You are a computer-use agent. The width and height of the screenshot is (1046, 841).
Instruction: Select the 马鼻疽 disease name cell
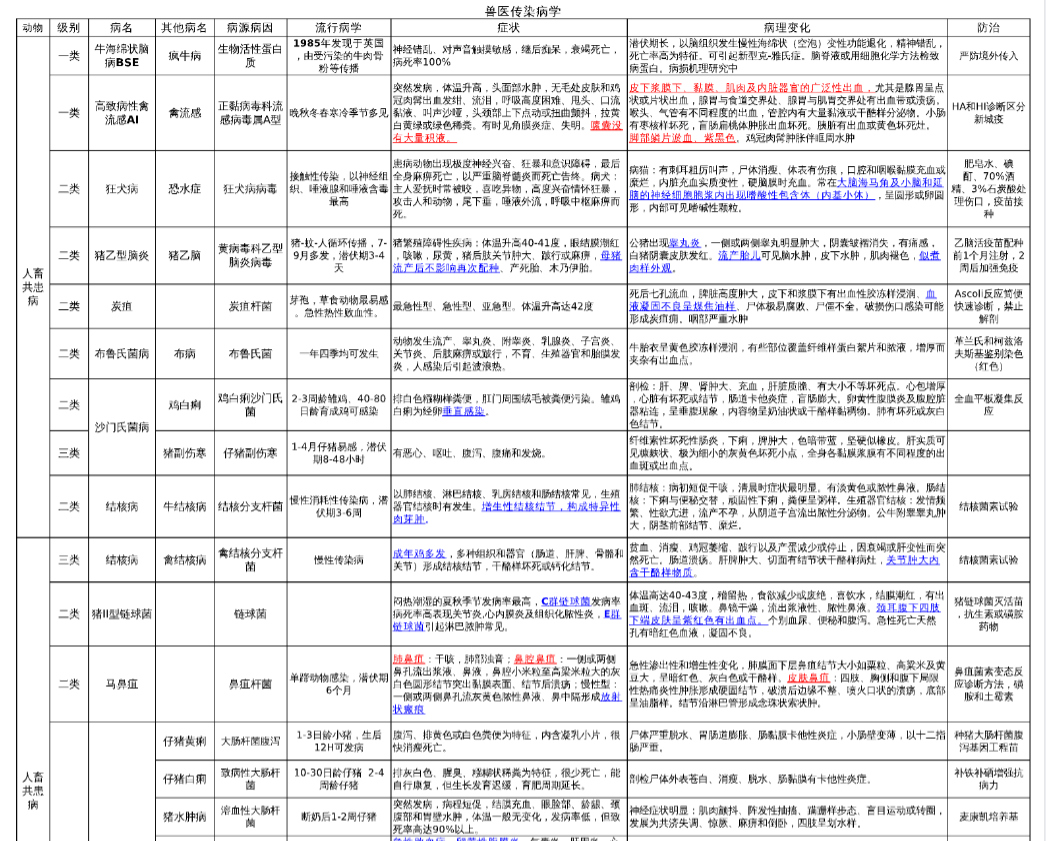tap(121, 684)
